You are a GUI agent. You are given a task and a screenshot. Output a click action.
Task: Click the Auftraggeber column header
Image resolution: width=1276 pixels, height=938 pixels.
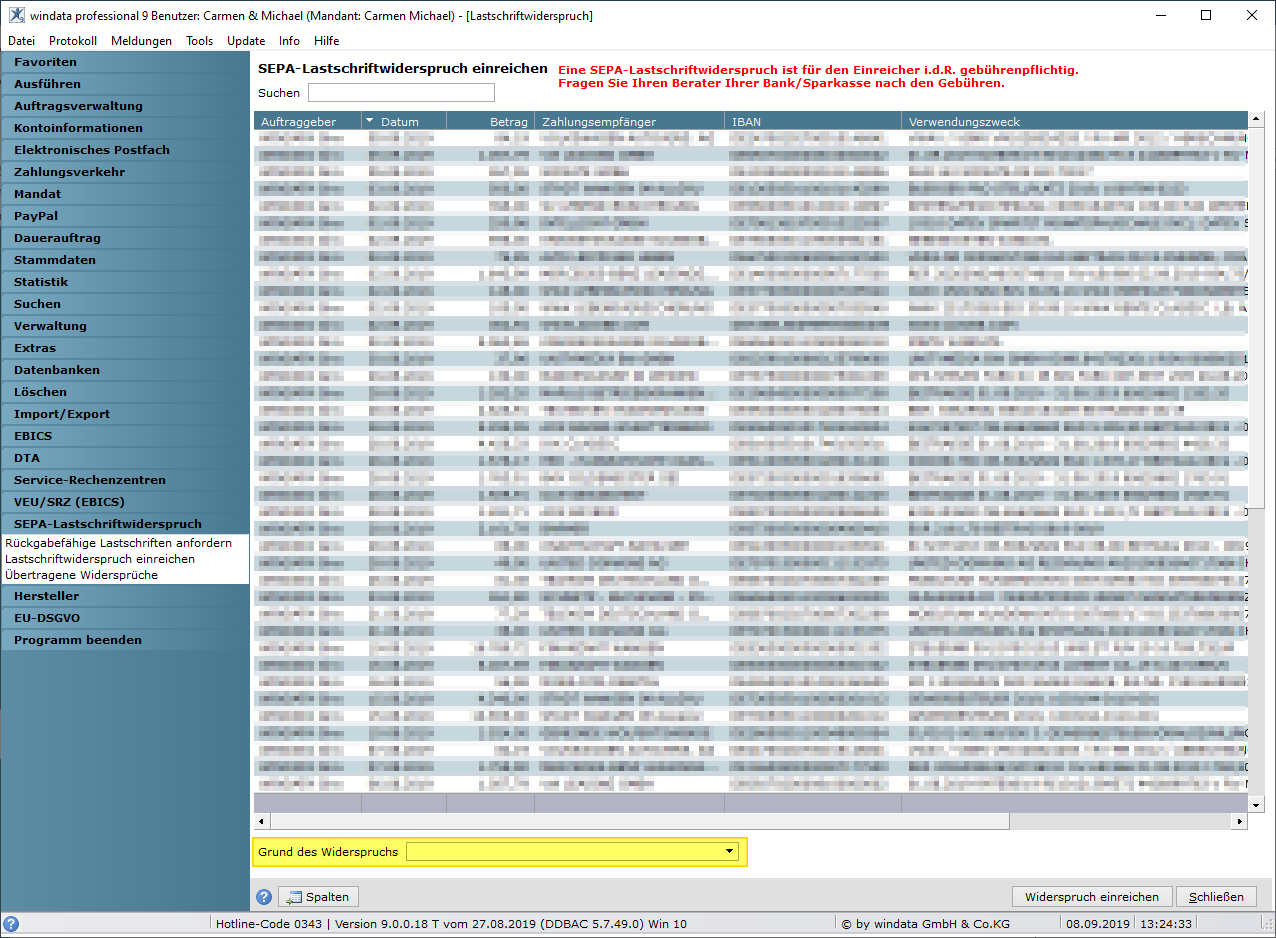click(307, 122)
